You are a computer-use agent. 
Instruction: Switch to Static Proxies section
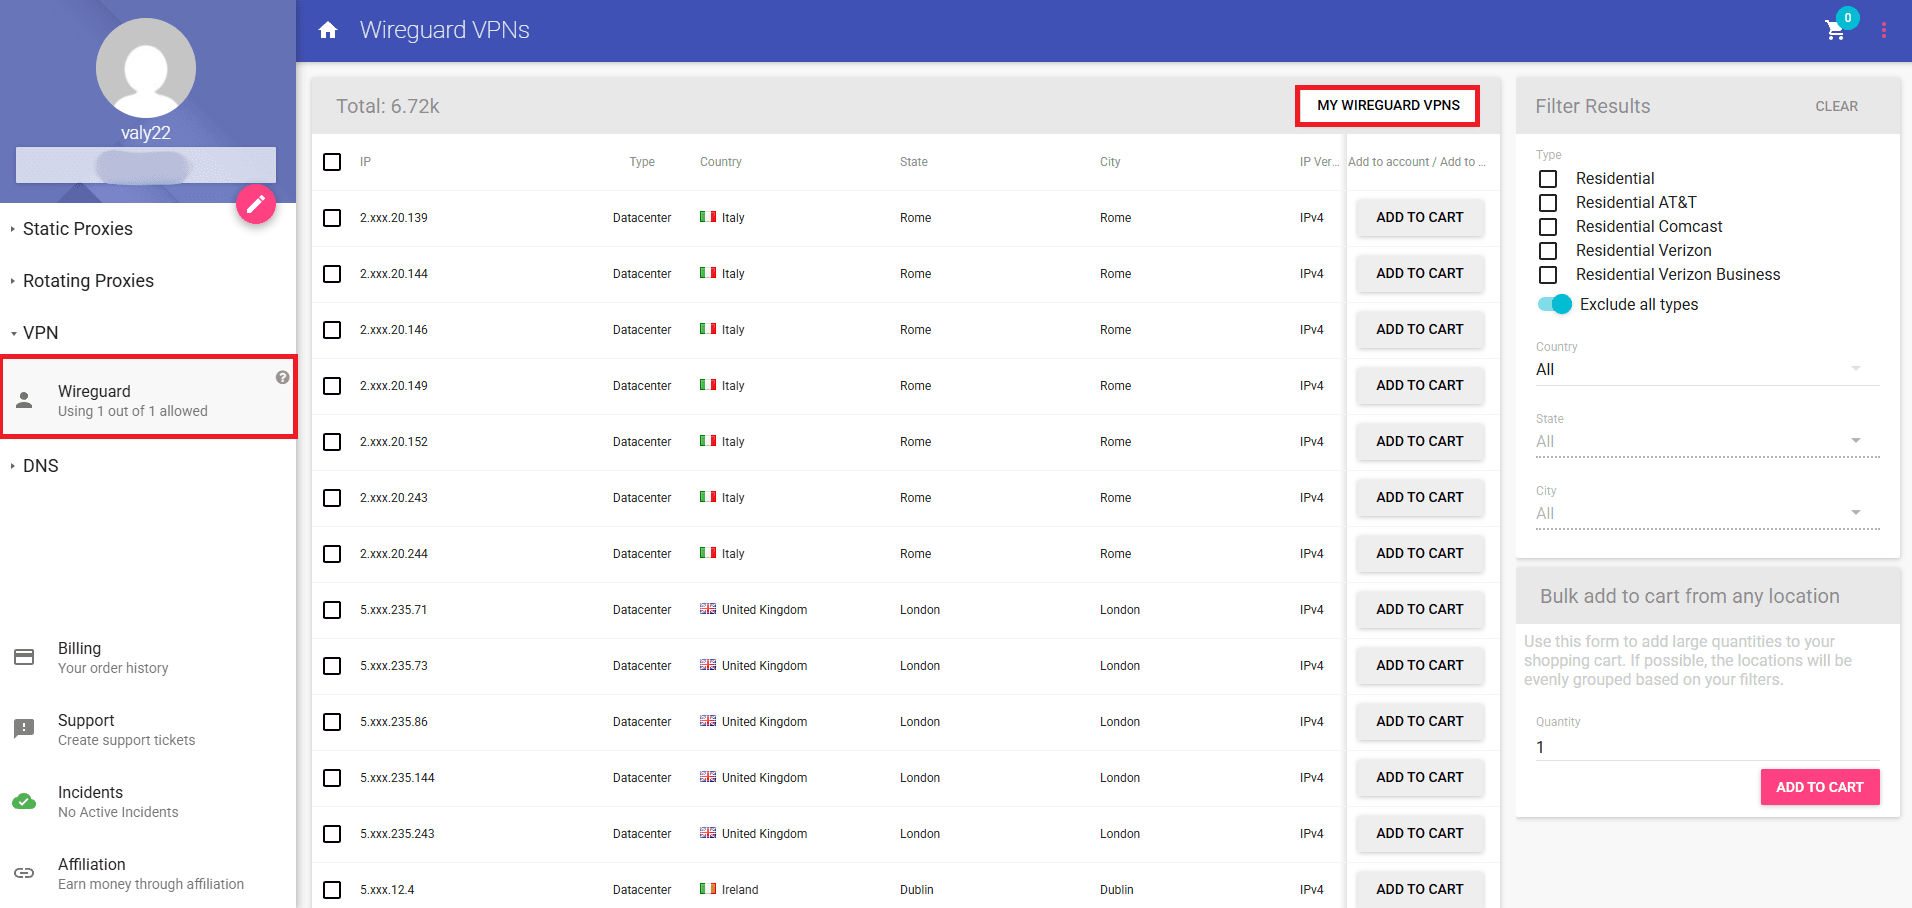[78, 228]
